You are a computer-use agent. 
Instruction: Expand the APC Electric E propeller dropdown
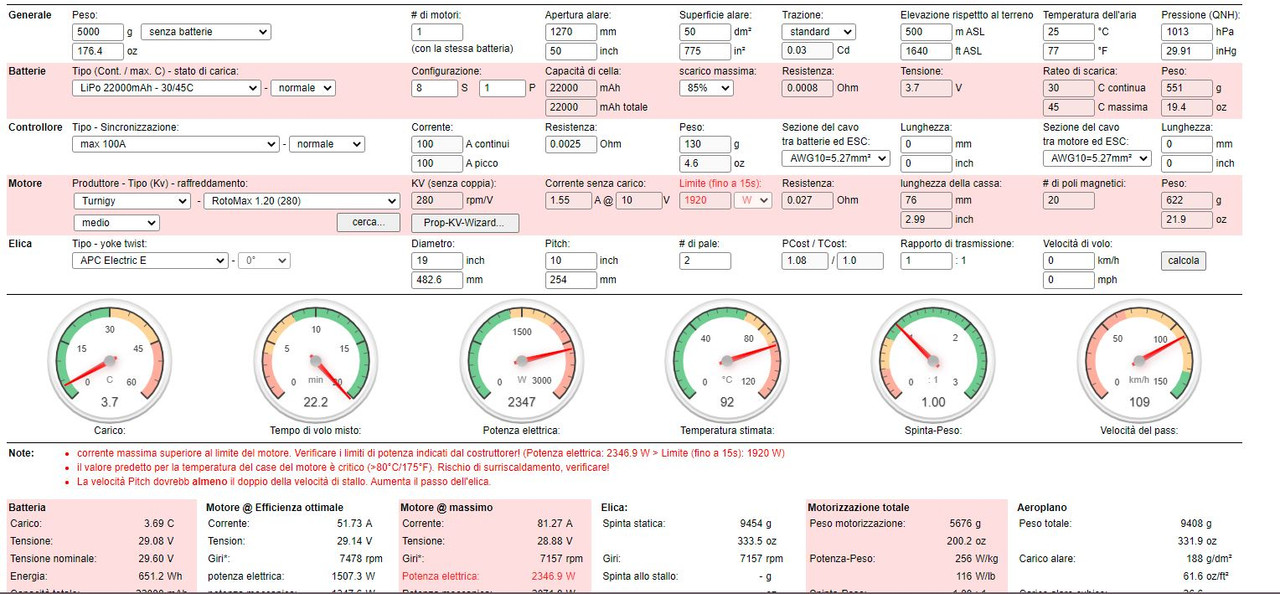point(150,260)
